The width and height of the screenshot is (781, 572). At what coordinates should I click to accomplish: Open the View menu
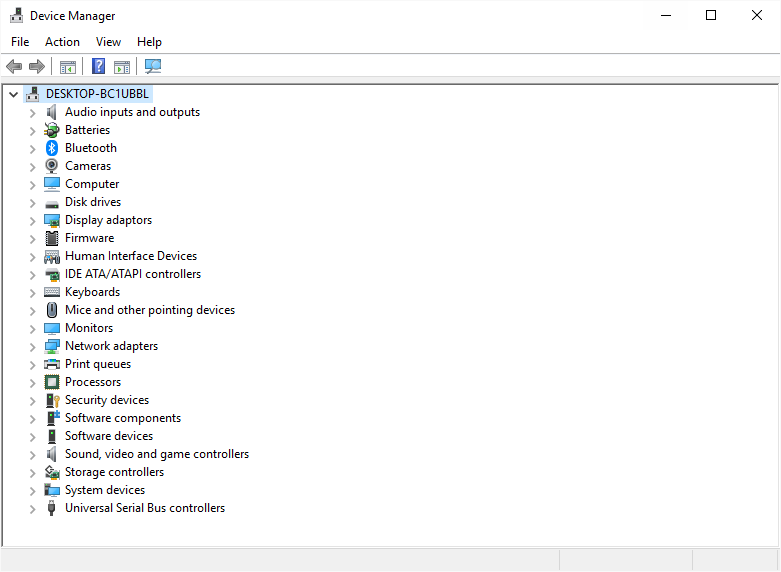point(108,42)
